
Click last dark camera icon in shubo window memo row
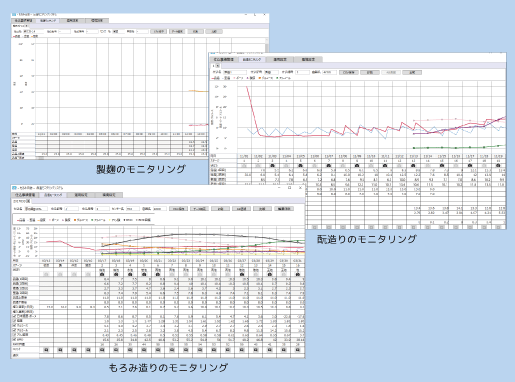tap(498, 165)
